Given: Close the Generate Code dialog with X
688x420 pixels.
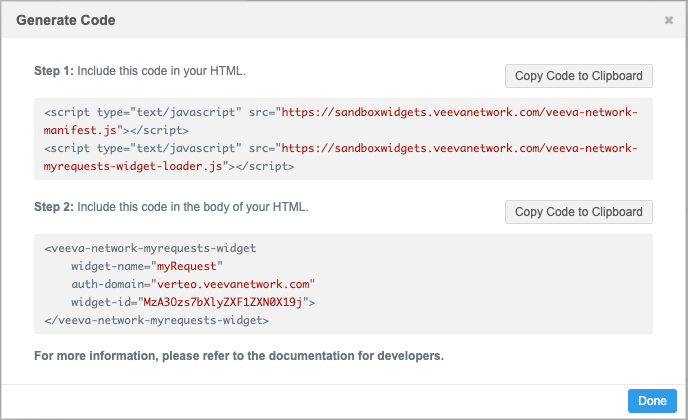Looking at the screenshot, I should click(x=668, y=20).
